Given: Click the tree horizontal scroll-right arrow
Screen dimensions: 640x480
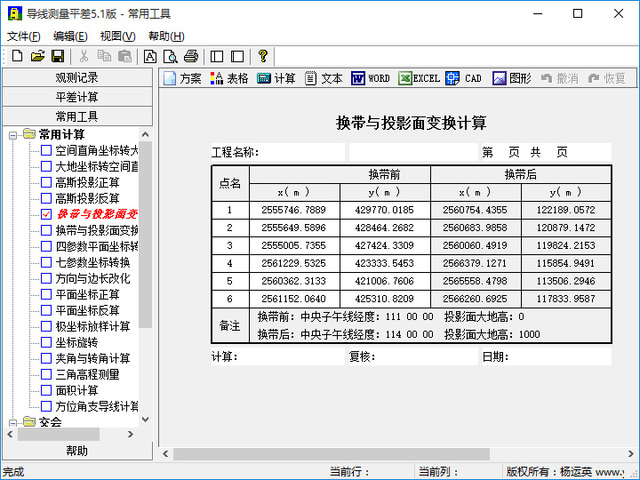Looking at the screenshot, I should [x=131, y=434].
